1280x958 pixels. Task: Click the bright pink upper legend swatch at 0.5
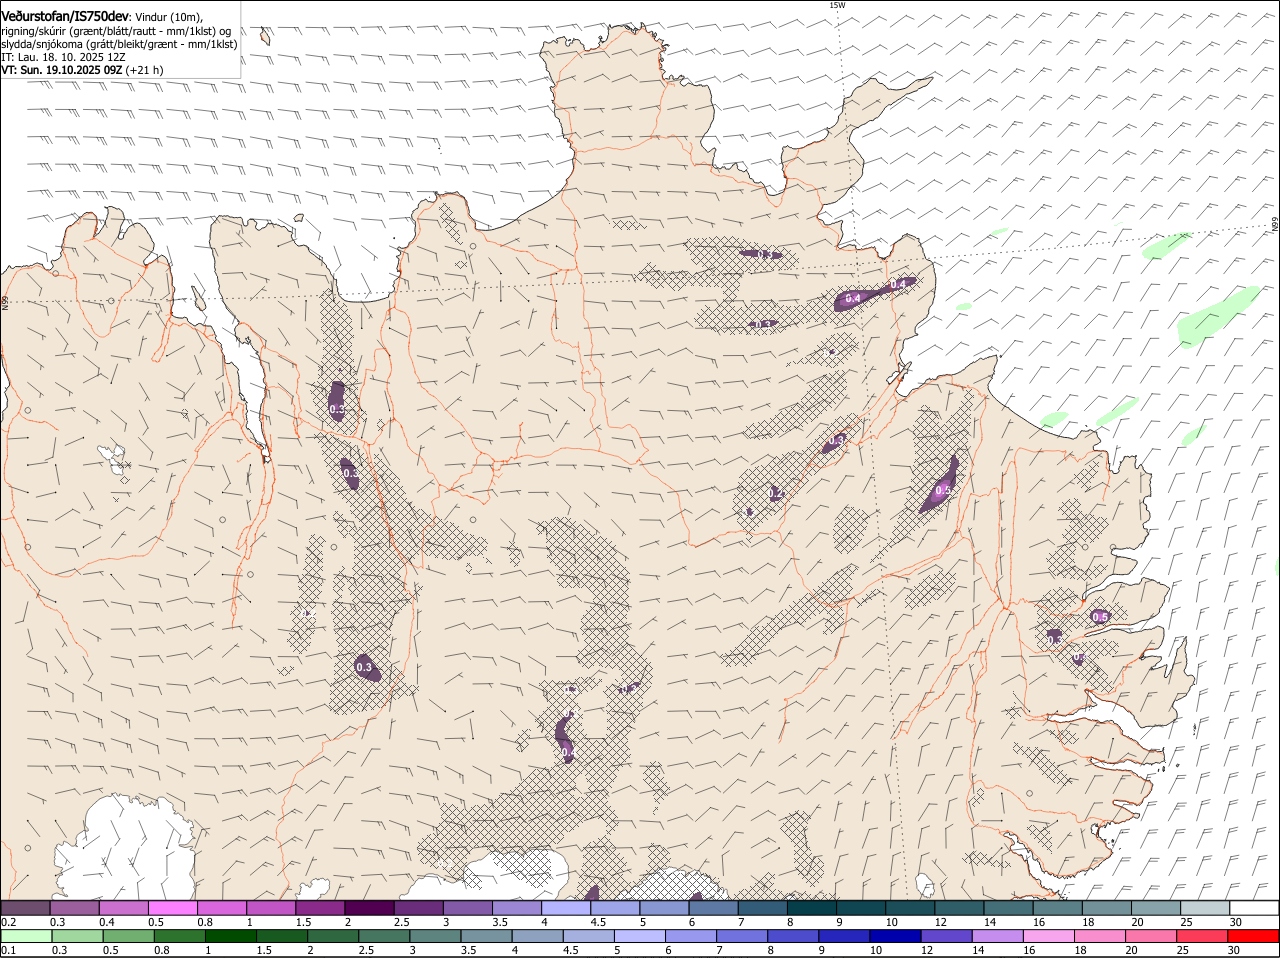pyautogui.click(x=172, y=908)
